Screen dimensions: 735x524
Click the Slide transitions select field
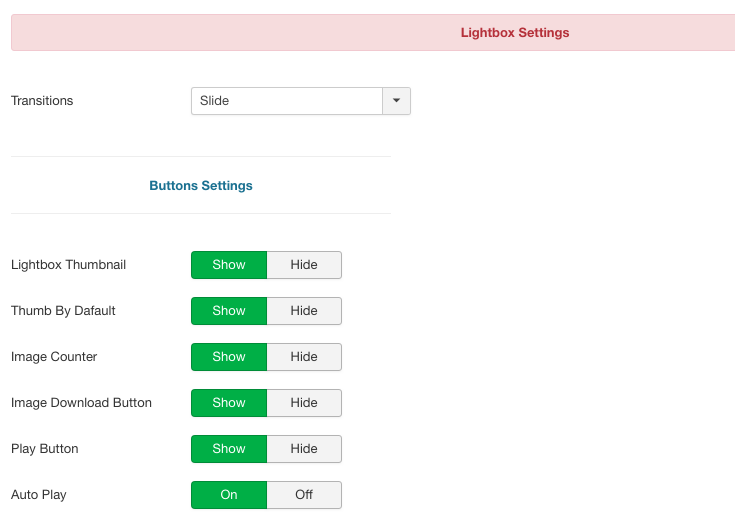pyautogui.click(x=300, y=101)
